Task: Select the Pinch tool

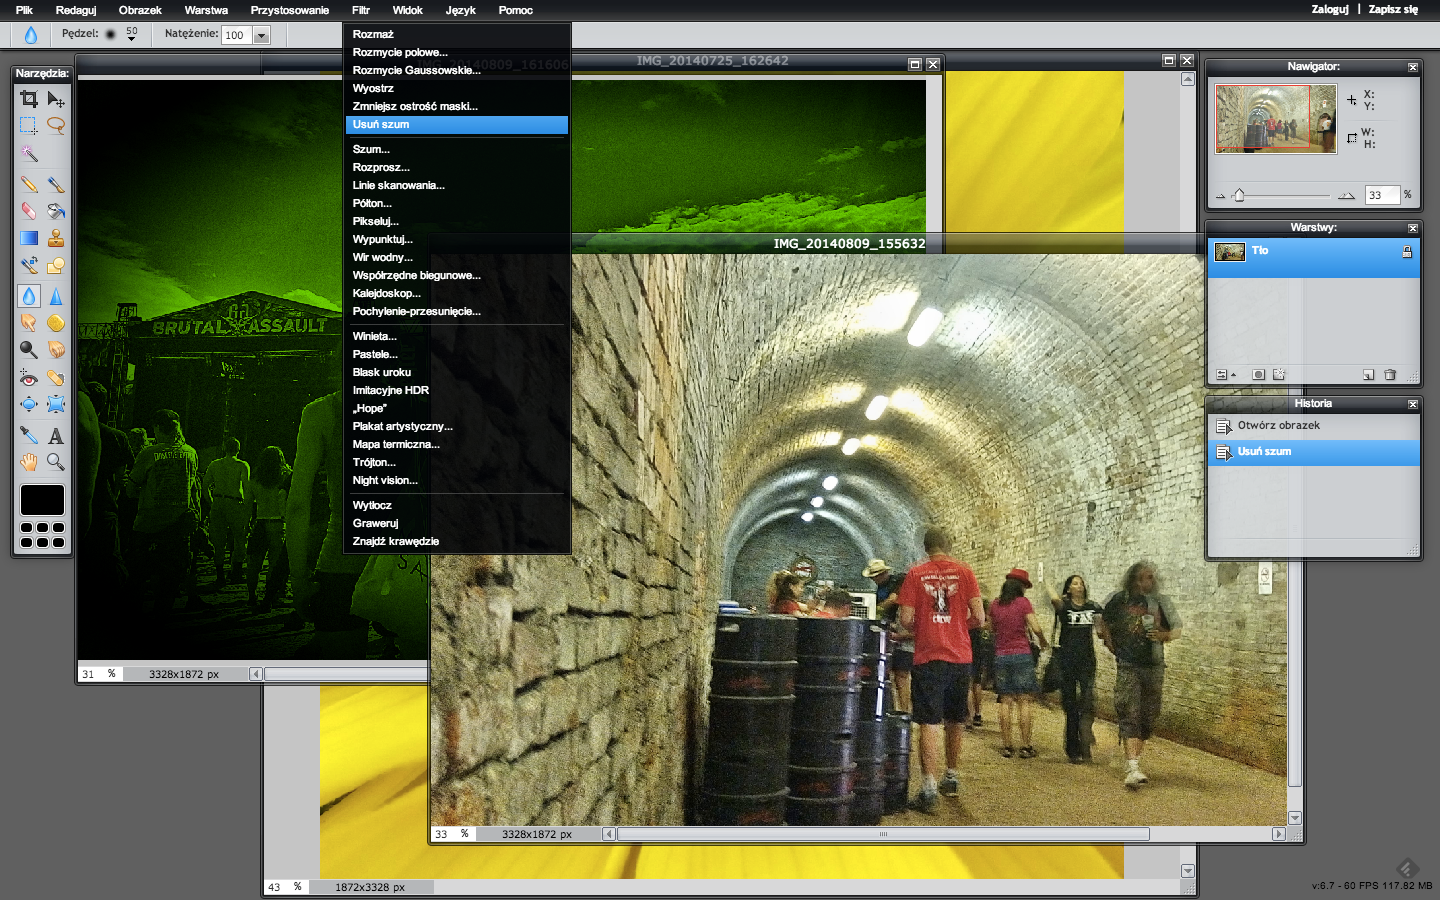Action: coord(56,405)
